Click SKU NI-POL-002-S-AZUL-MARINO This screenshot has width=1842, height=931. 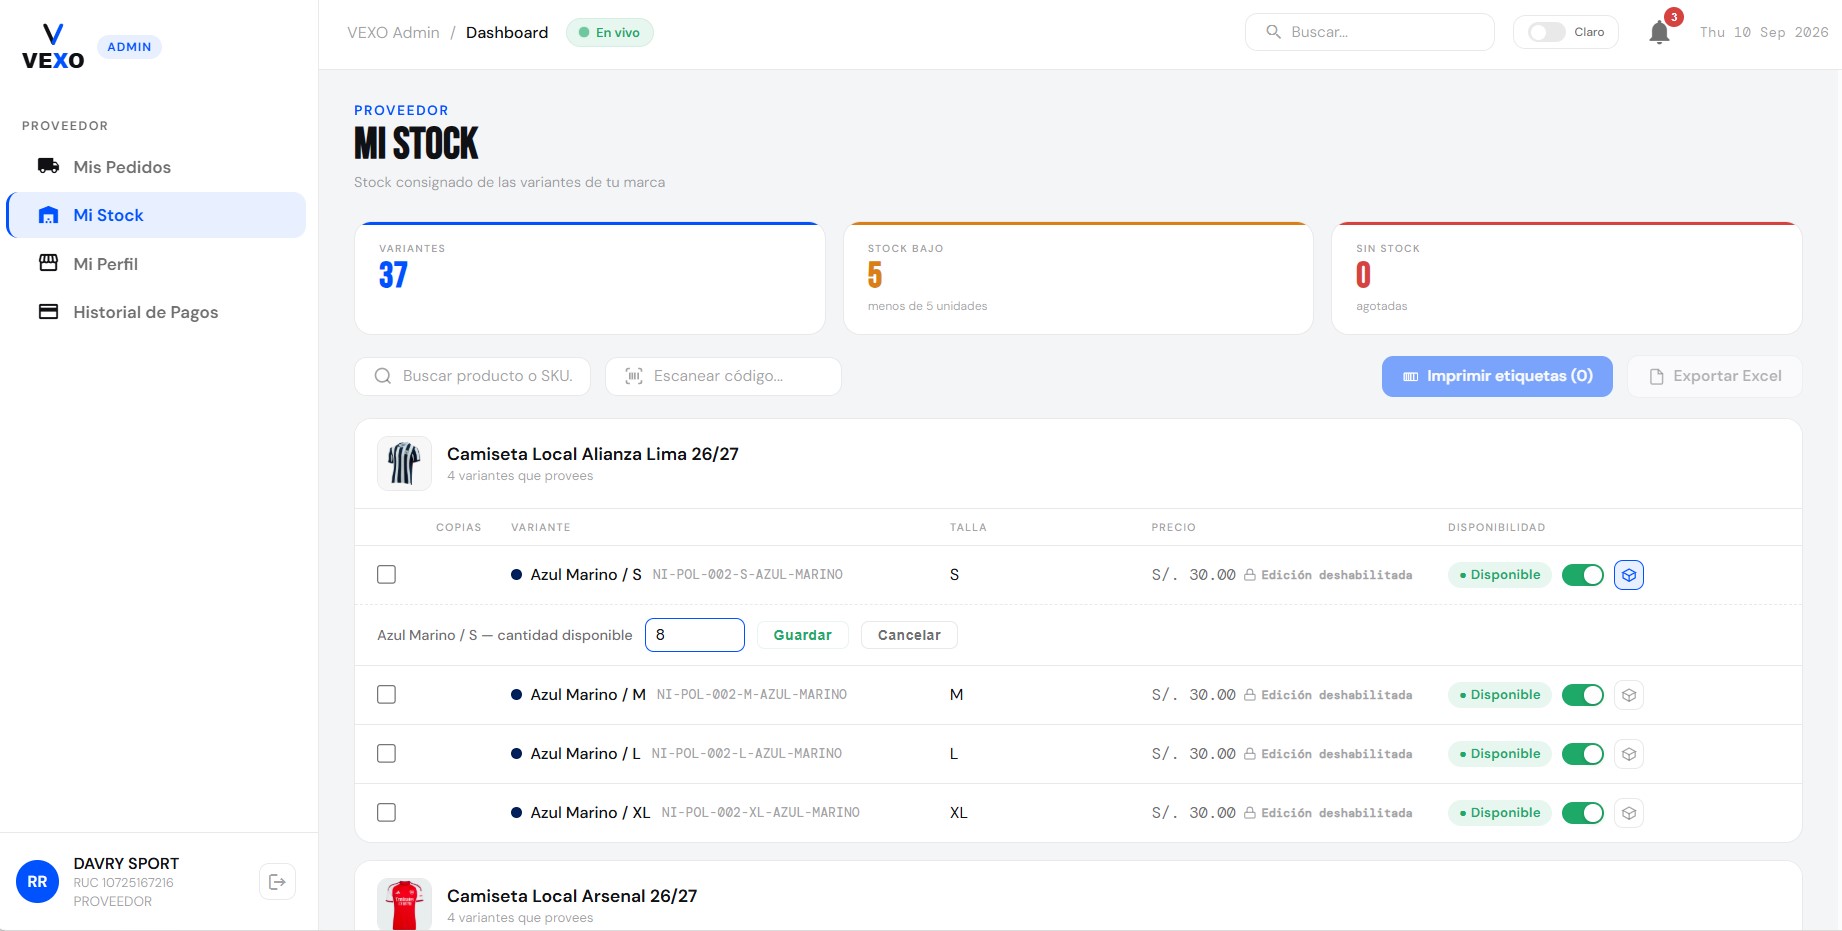pyautogui.click(x=748, y=575)
